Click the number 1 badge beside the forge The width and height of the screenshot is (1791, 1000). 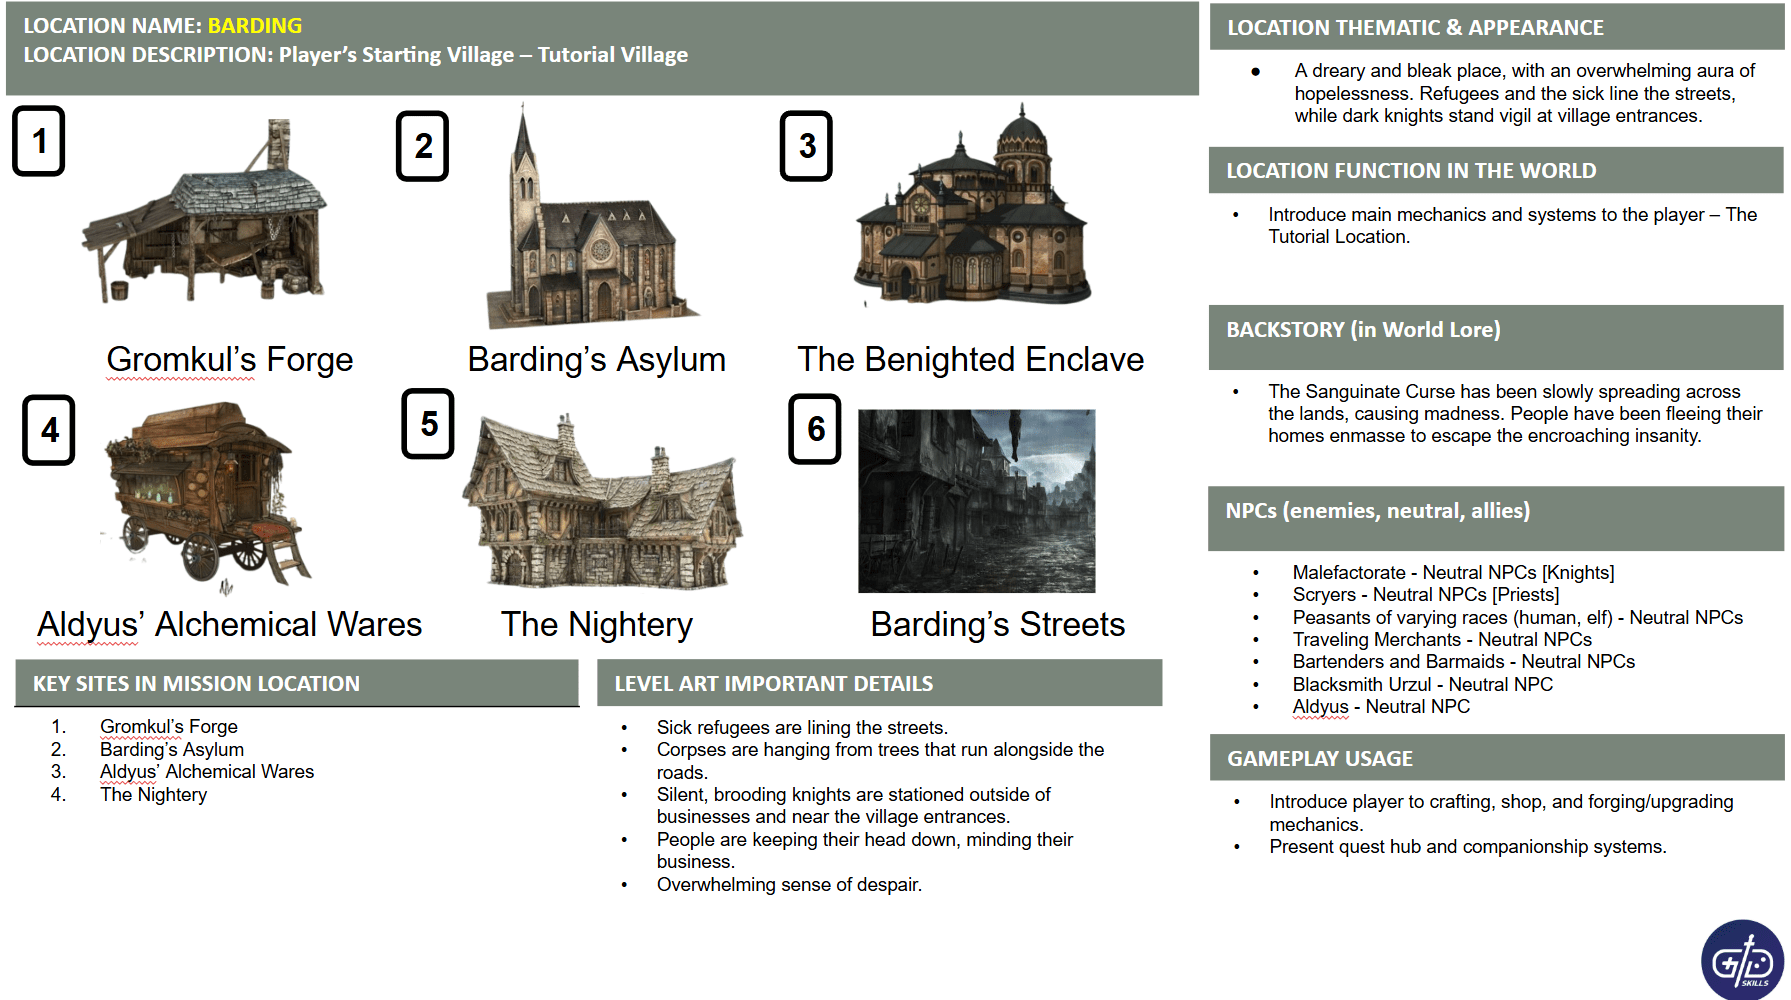tap(39, 141)
